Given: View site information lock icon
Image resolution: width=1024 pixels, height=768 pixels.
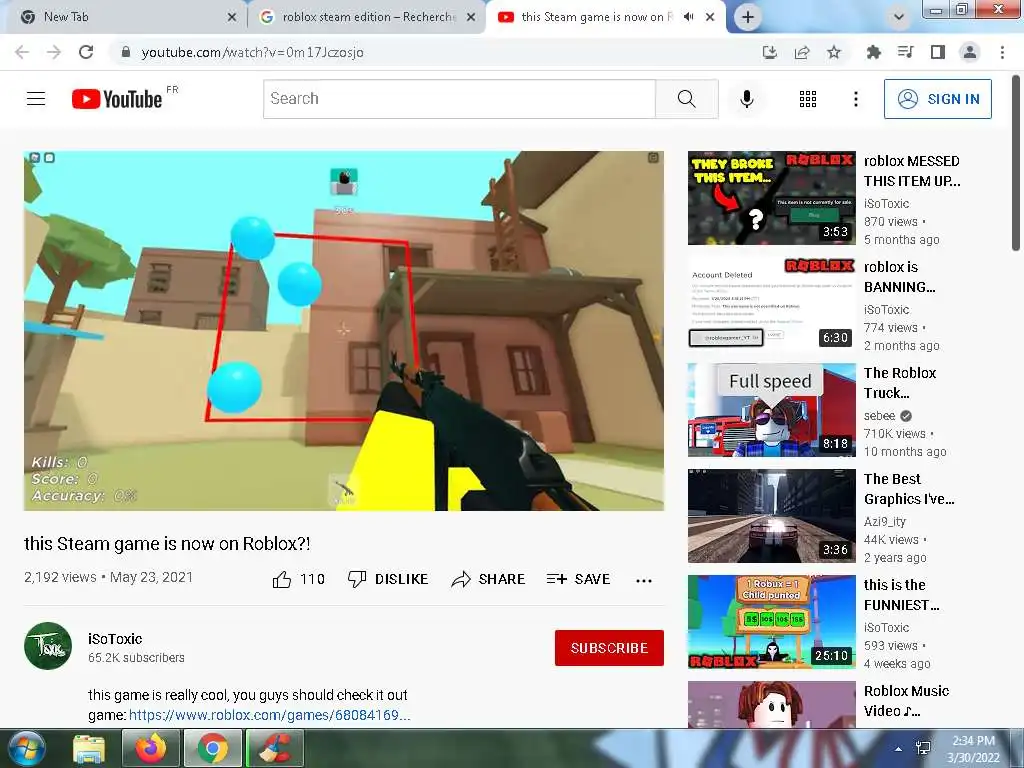Looking at the screenshot, I should tap(126, 52).
